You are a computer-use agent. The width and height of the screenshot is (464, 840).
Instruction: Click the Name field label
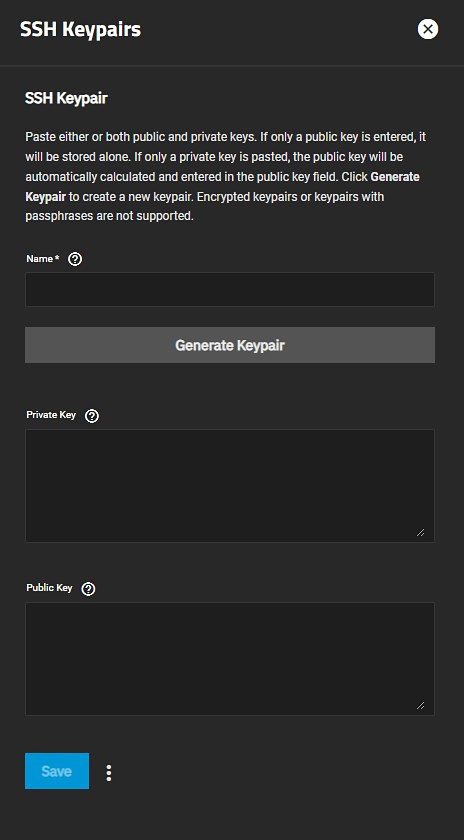pos(40,259)
